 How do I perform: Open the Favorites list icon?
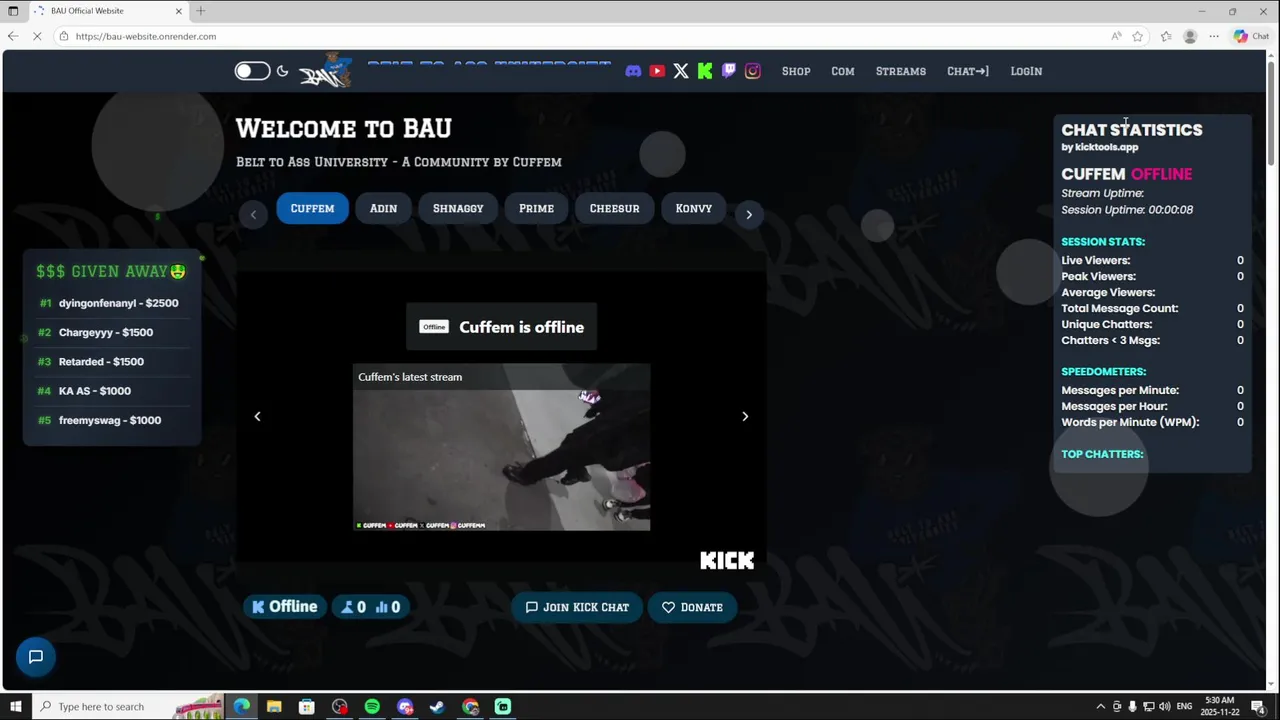pos(1166,36)
